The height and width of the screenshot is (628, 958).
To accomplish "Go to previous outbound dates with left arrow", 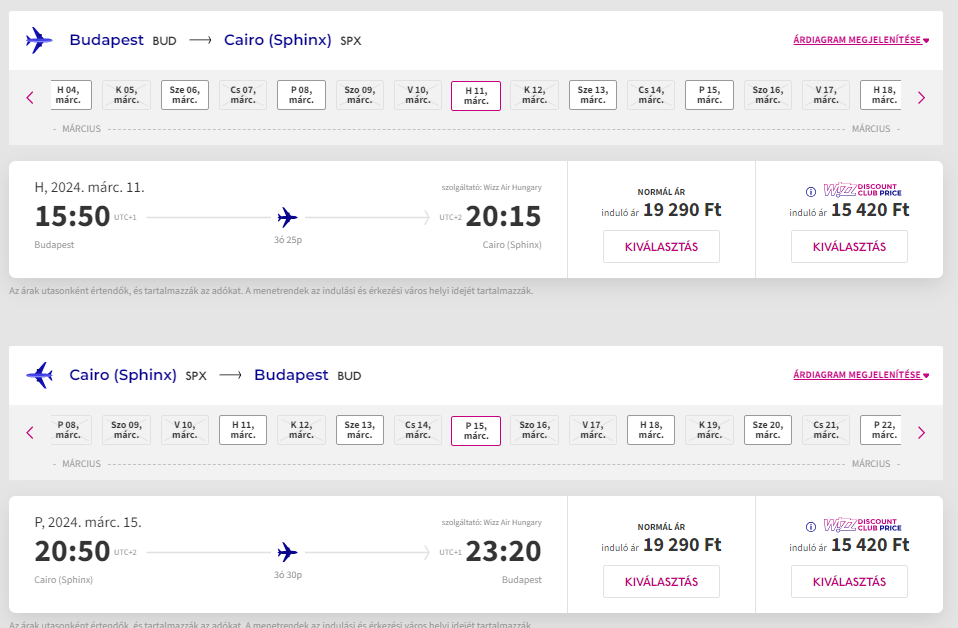I will pos(30,97).
